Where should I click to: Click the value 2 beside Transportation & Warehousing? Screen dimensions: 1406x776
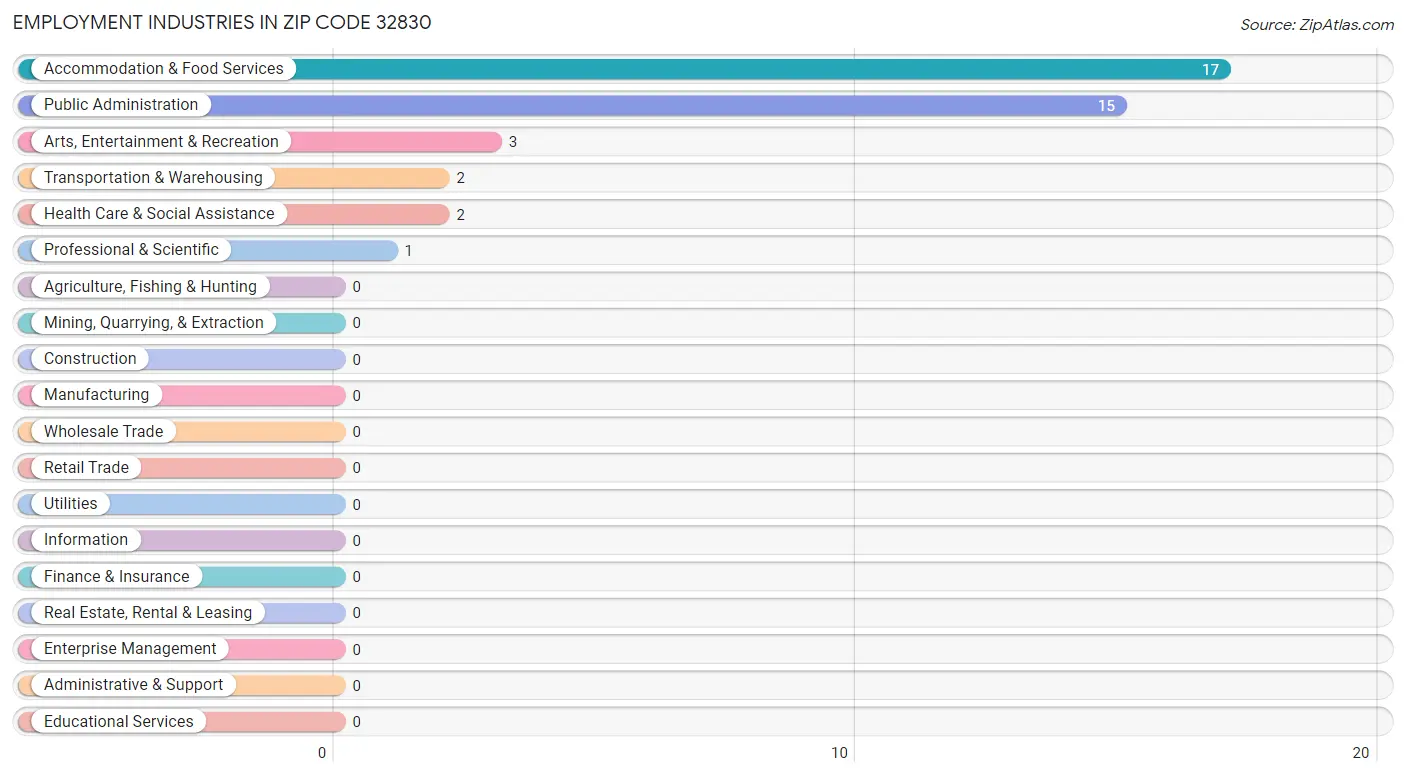pyautogui.click(x=461, y=178)
